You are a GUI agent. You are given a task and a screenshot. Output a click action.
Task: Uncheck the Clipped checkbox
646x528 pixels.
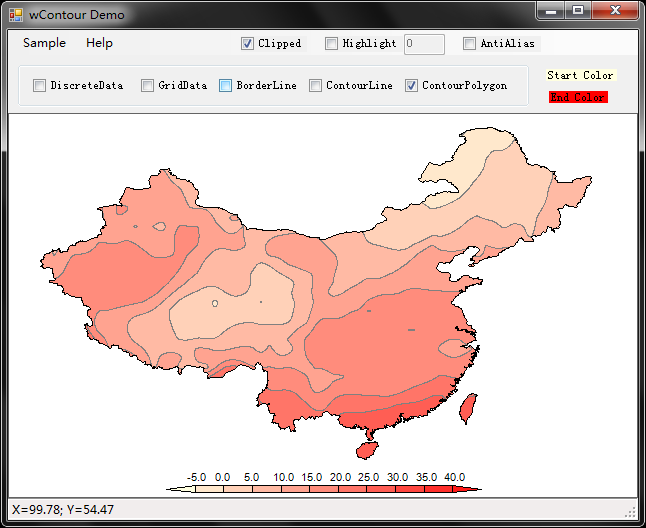point(247,44)
